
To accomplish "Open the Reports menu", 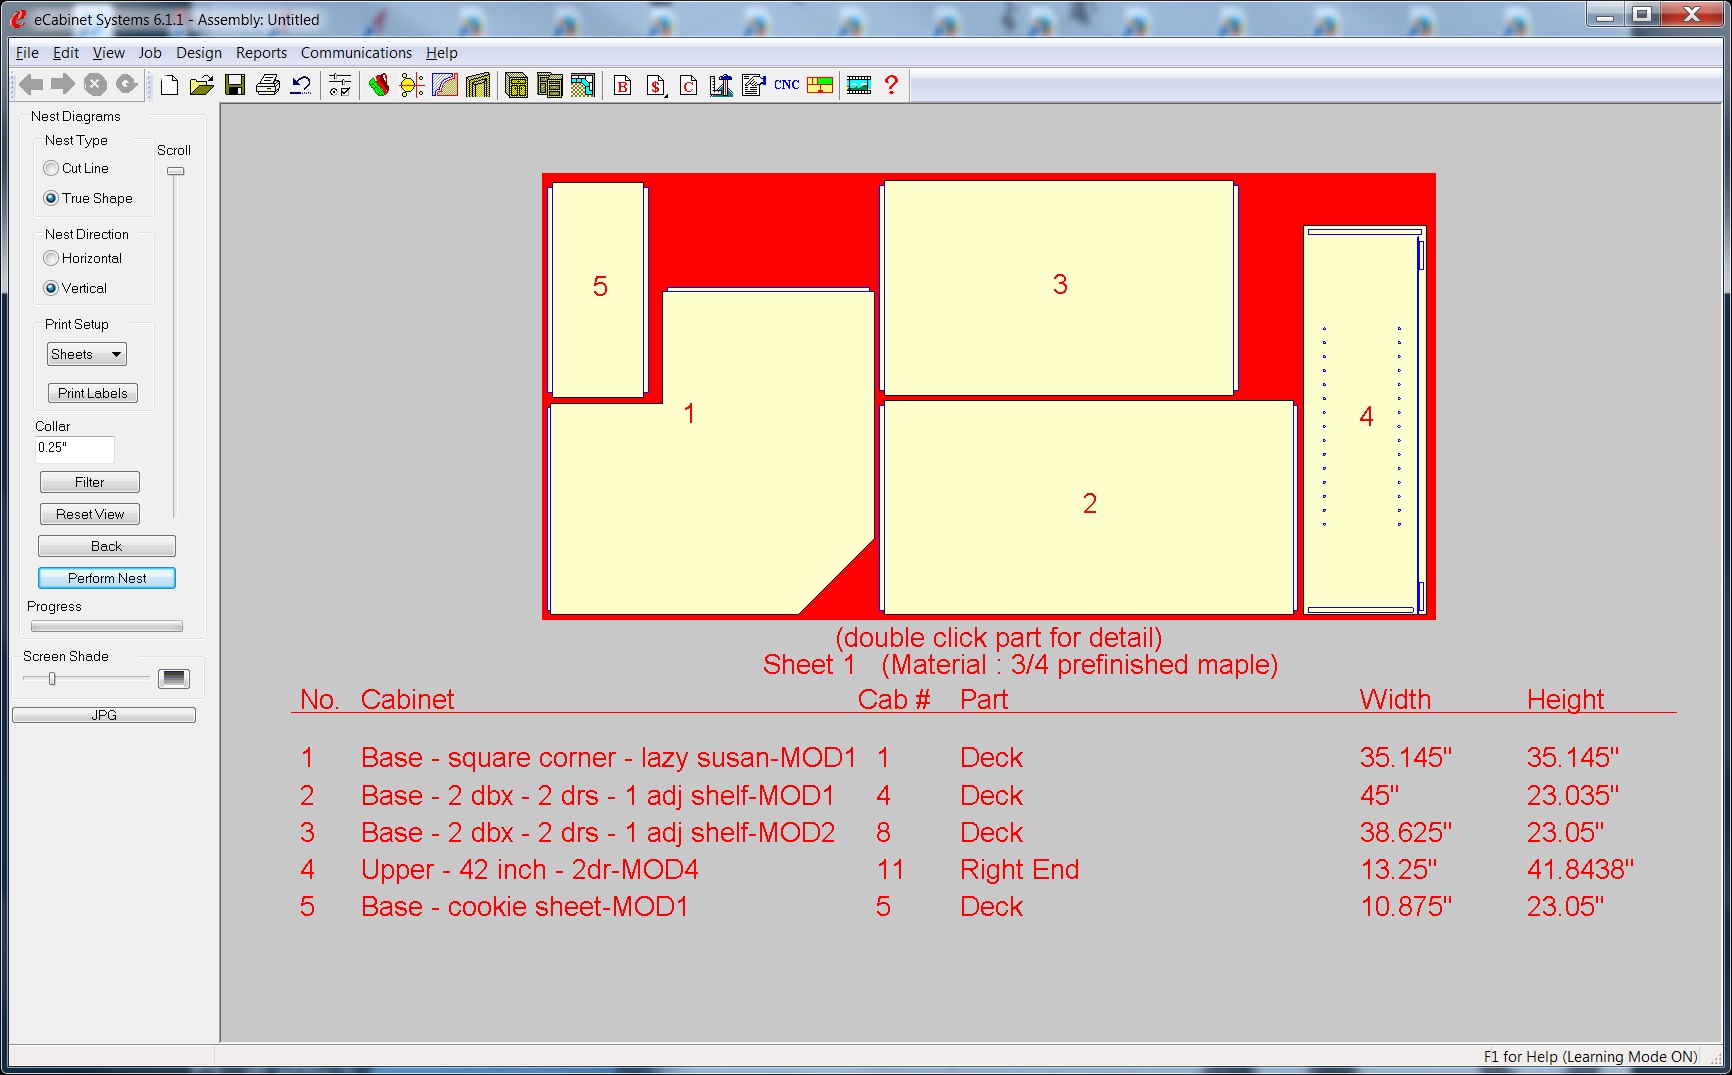I will [261, 53].
